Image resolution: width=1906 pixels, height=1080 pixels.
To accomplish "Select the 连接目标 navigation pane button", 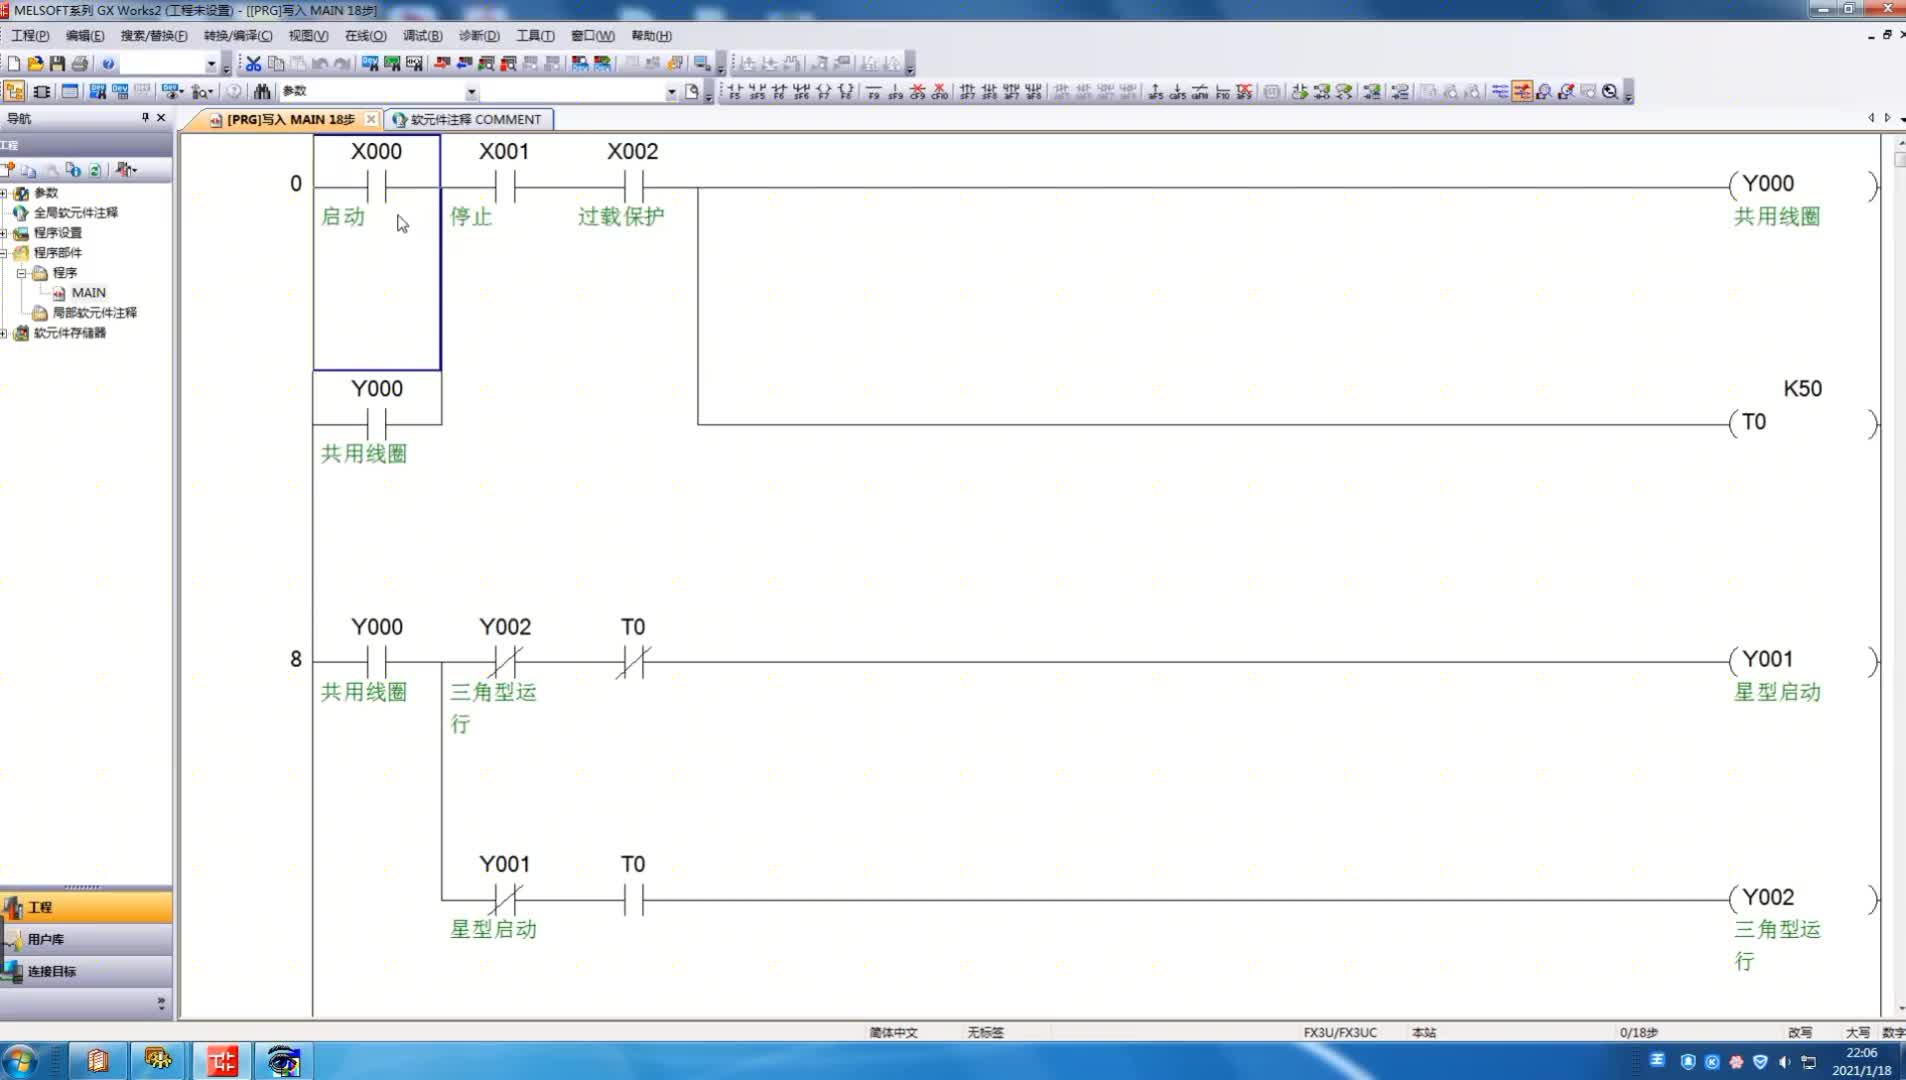I will pos(86,971).
